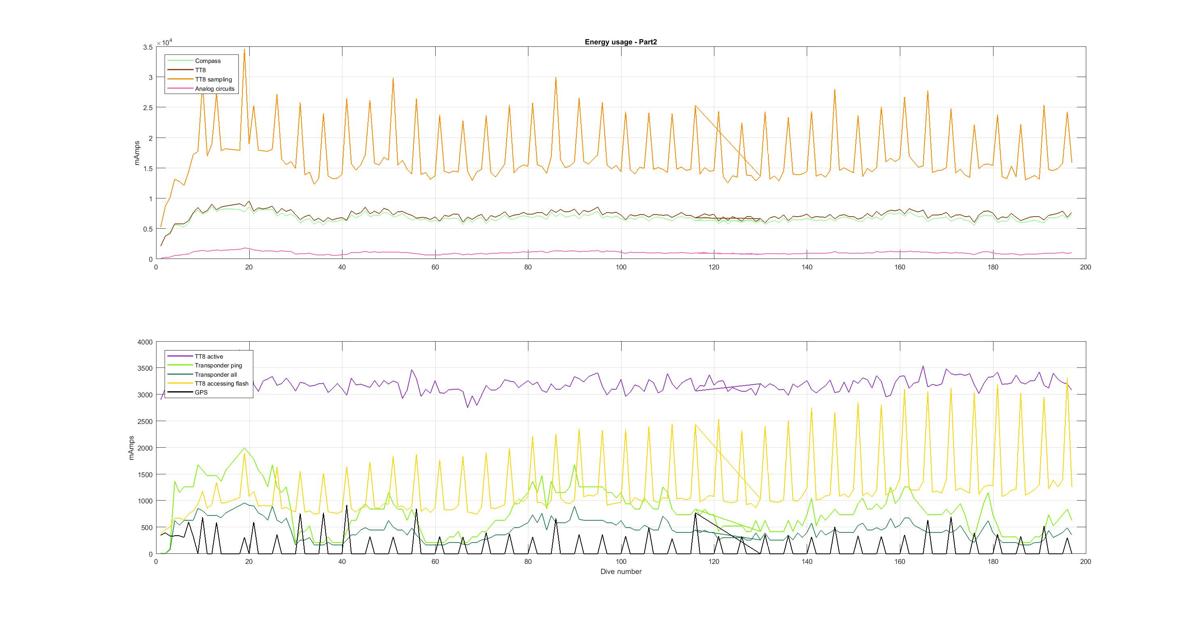The width and height of the screenshot is (1200, 622).
Task: Click the 0.5 tick label on upper y-axis
Action: (x=146, y=229)
